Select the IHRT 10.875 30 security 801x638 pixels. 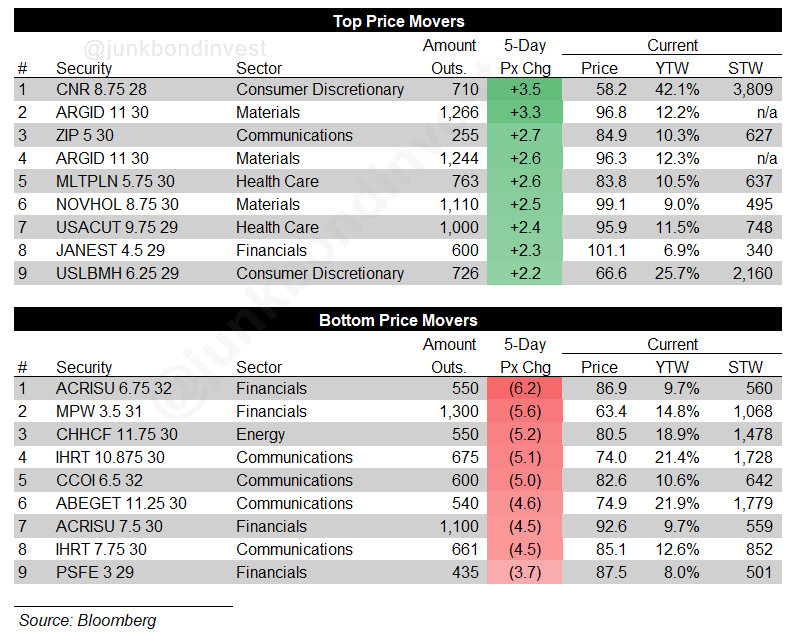pos(110,457)
